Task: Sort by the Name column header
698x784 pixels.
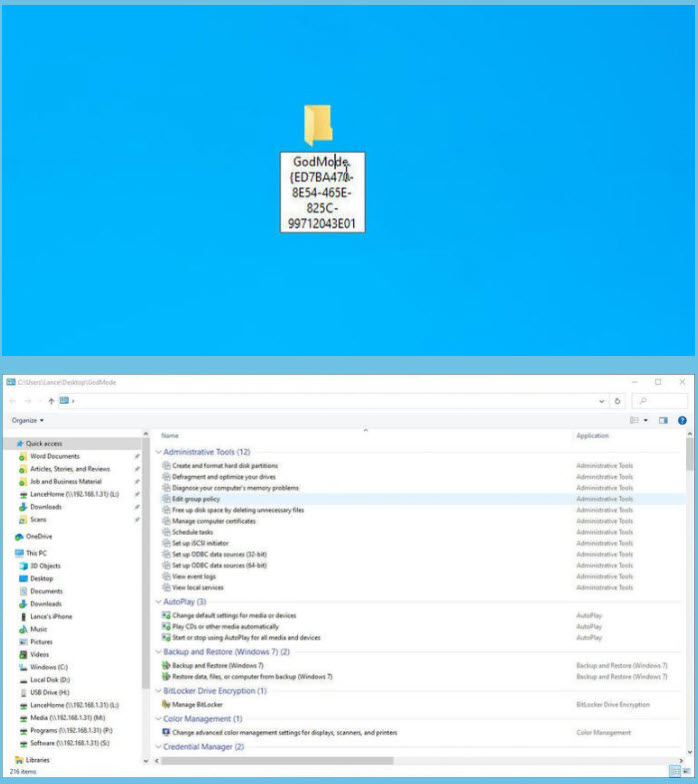Action: click(170, 436)
